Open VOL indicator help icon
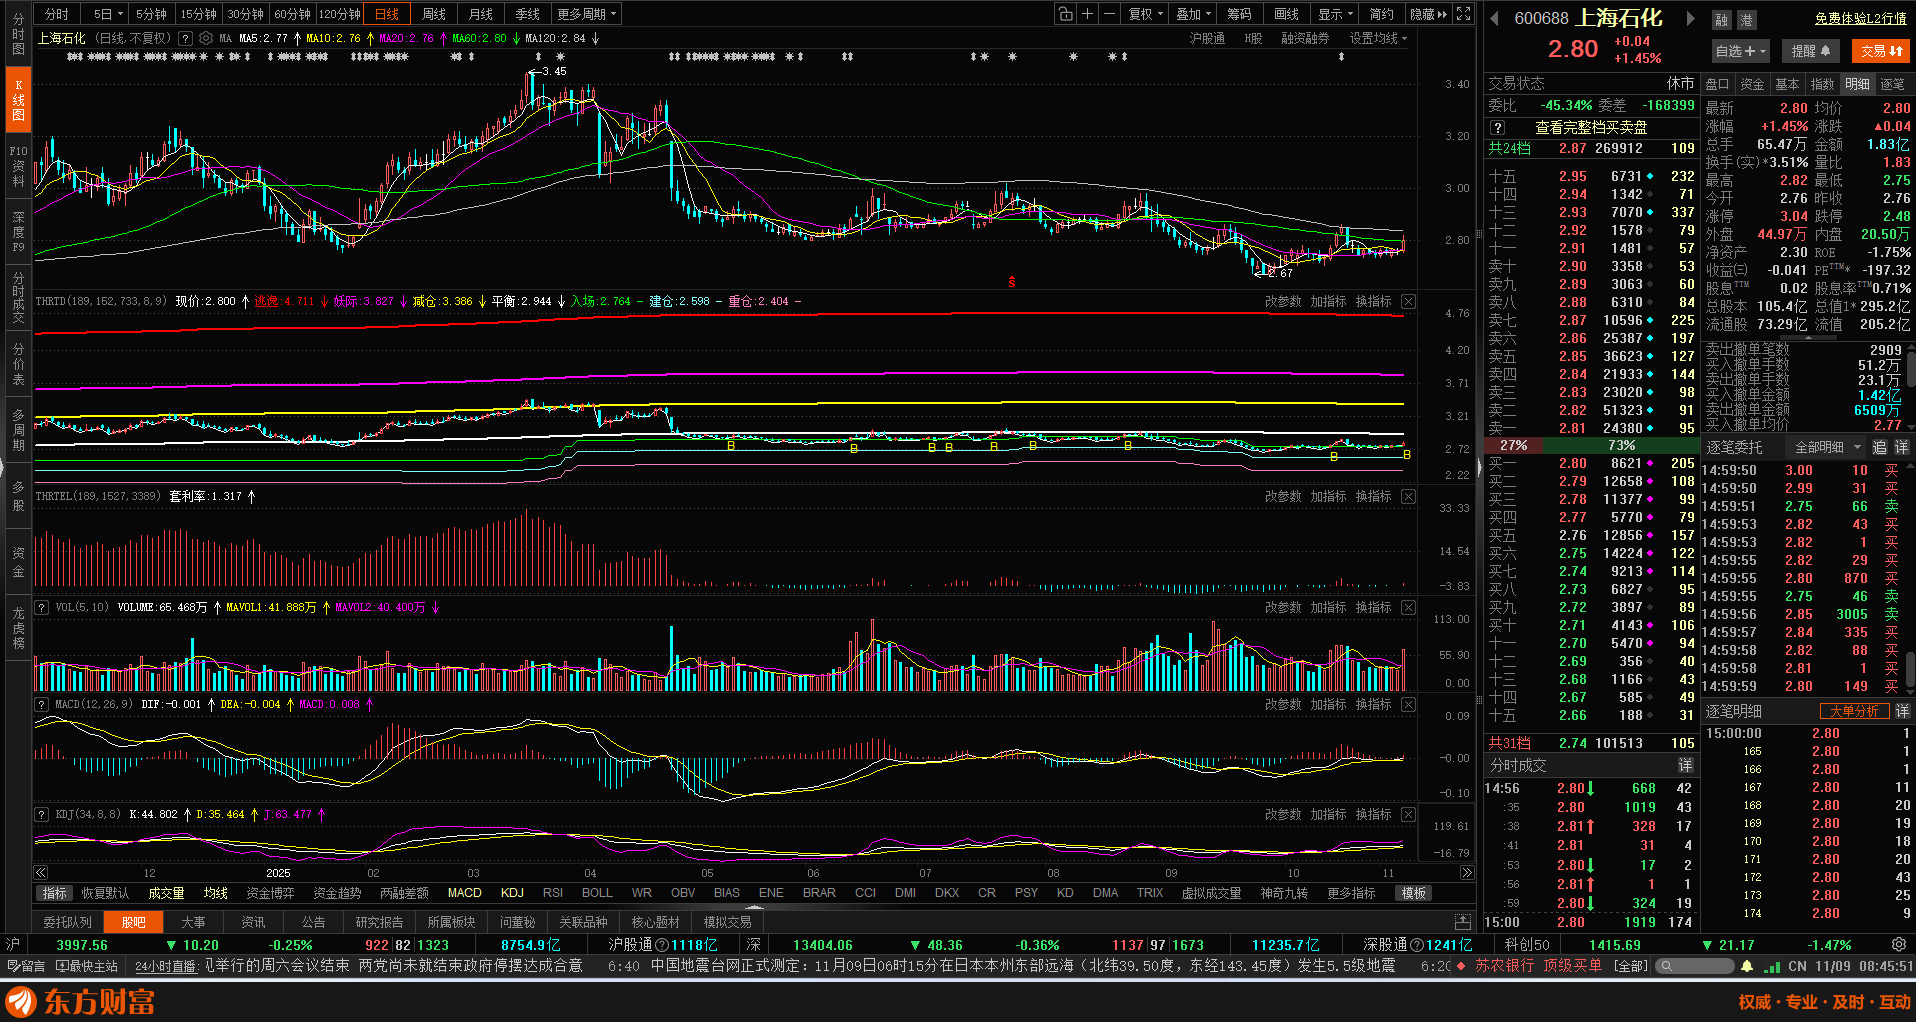The image size is (1916, 1022). coord(42,608)
